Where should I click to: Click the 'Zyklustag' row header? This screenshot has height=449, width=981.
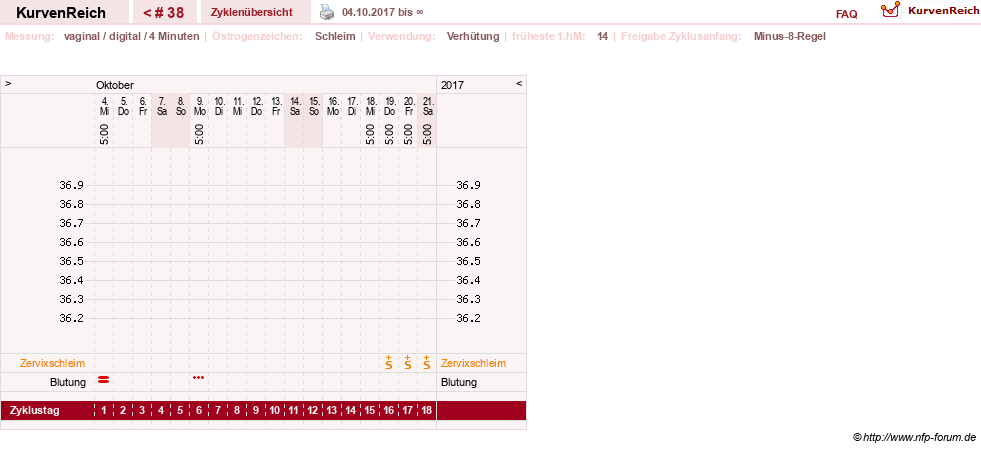coord(34,411)
